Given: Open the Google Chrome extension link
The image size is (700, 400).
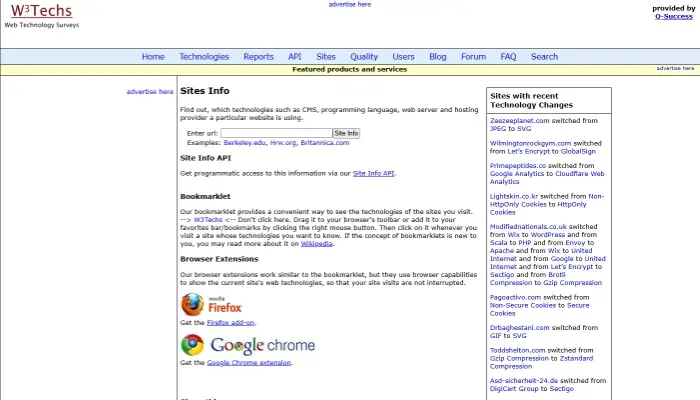Looking at the screenshot, I should 250,363.
